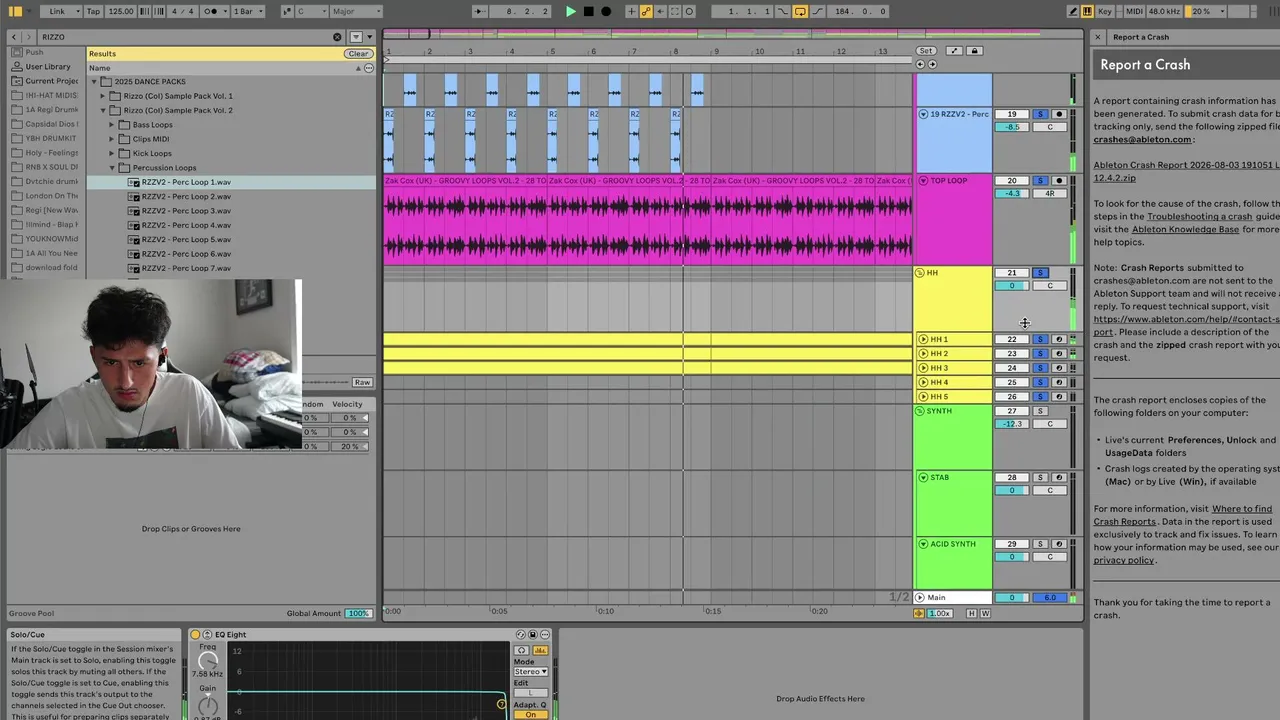
Task: Open the Push place in the browser sidebar
Action: (x=34, y=52)
